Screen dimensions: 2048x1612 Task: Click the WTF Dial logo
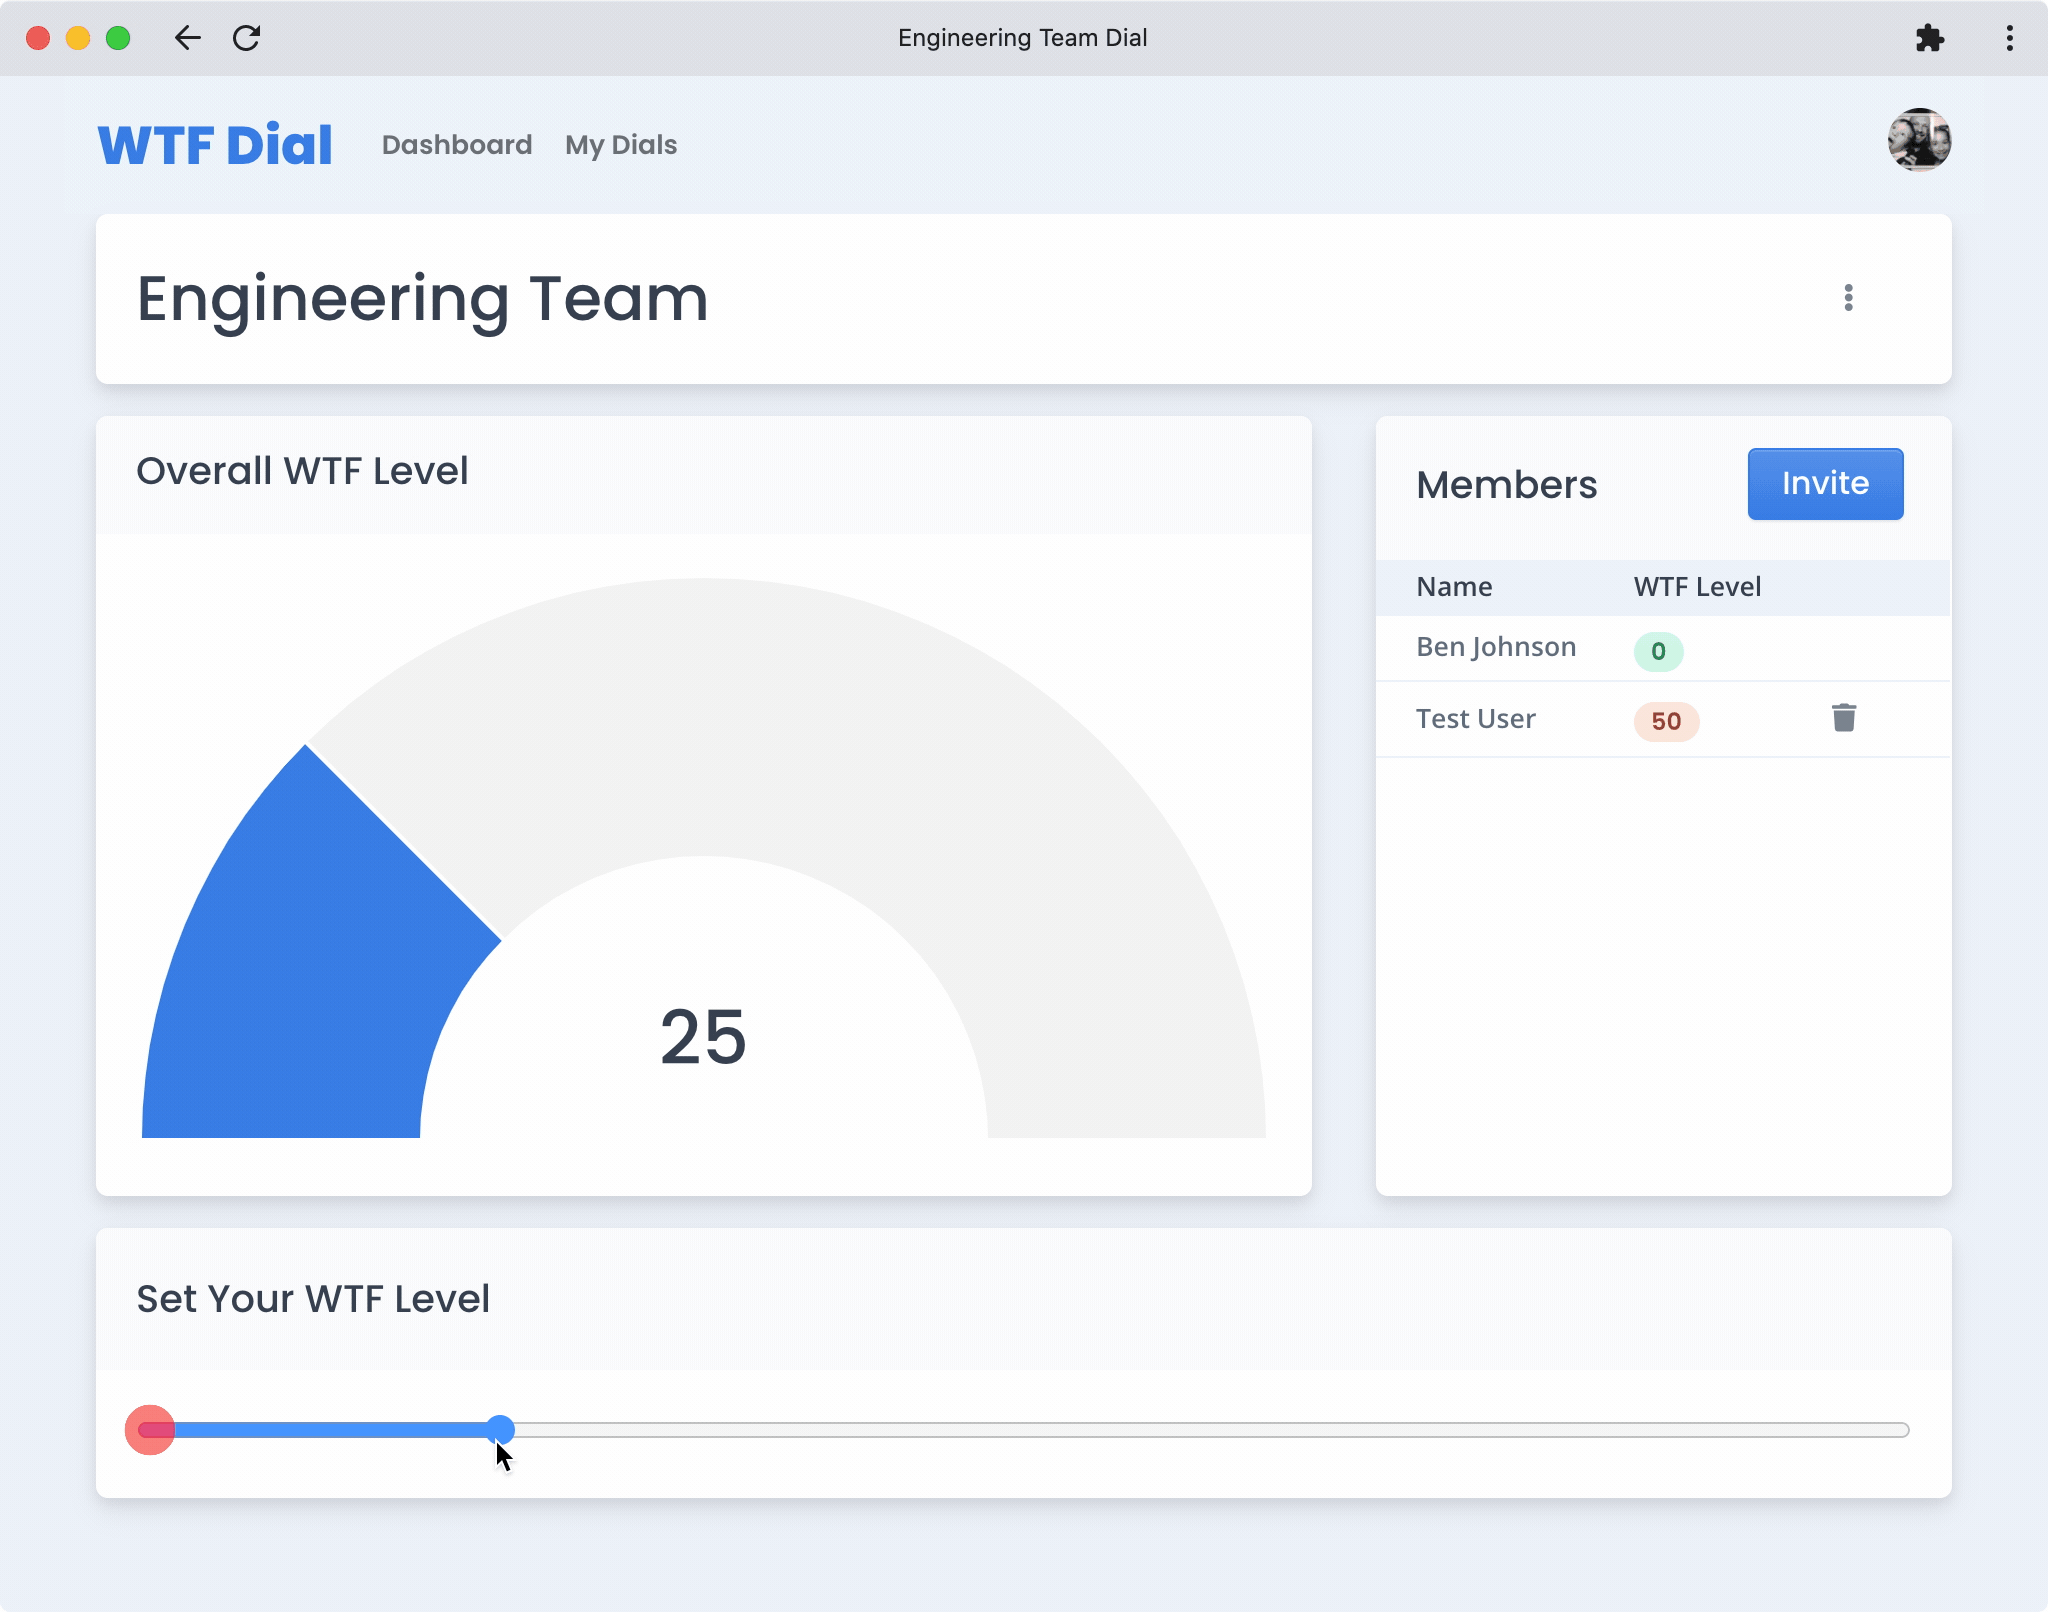click(215, 145)
